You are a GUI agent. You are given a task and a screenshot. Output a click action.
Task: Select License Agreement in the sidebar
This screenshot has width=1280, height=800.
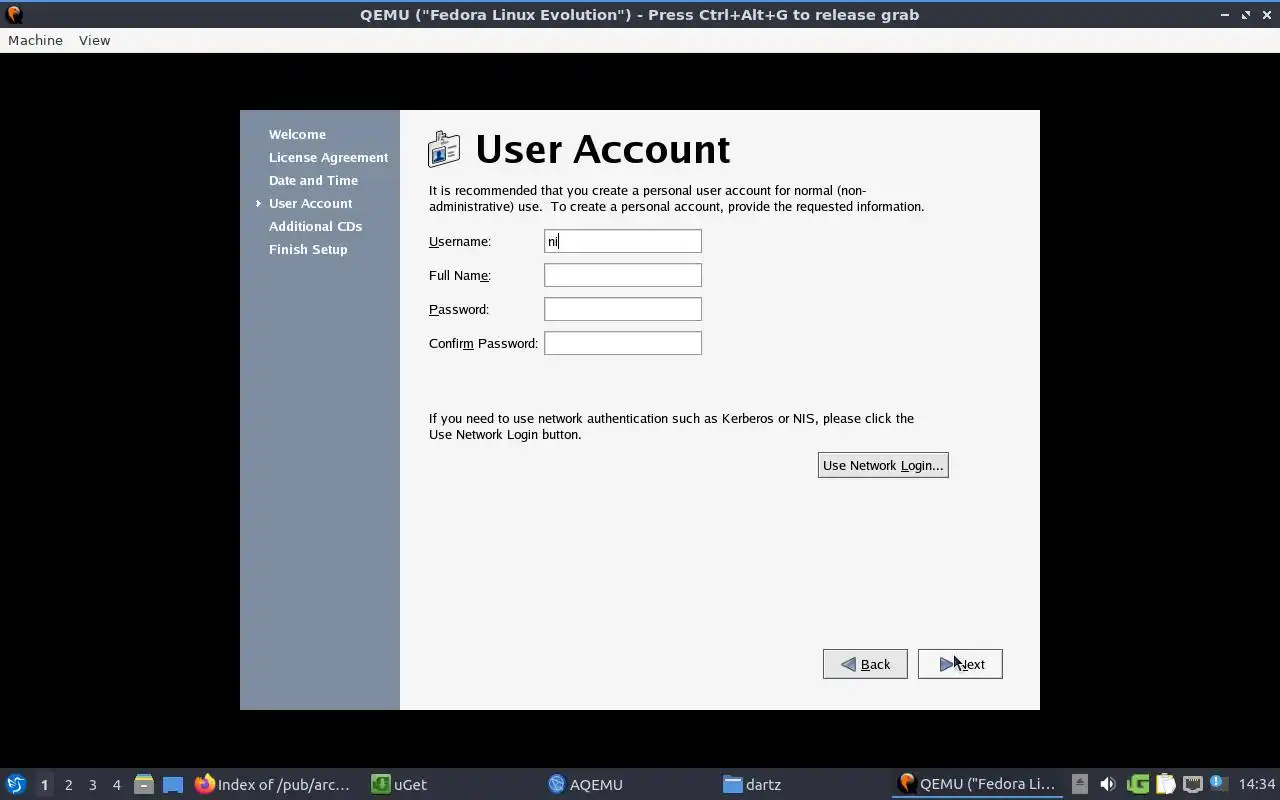pyautogui.click(x=328, y=157)
